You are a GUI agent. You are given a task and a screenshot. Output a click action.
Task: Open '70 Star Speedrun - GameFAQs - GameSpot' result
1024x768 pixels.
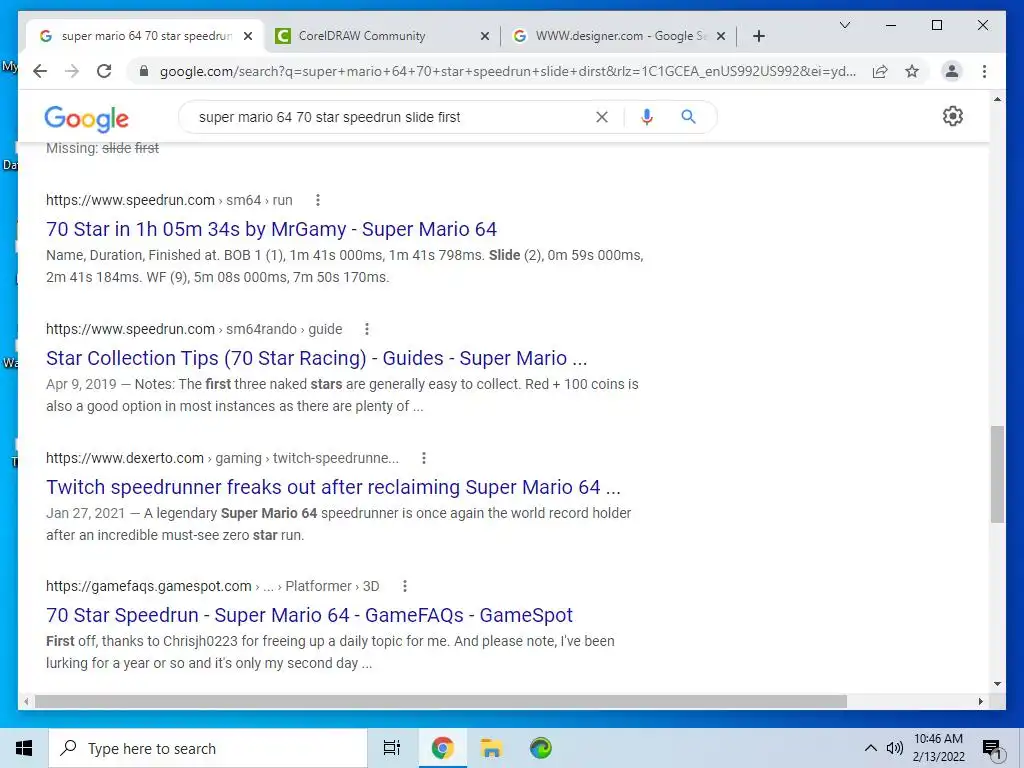(309, 615)
